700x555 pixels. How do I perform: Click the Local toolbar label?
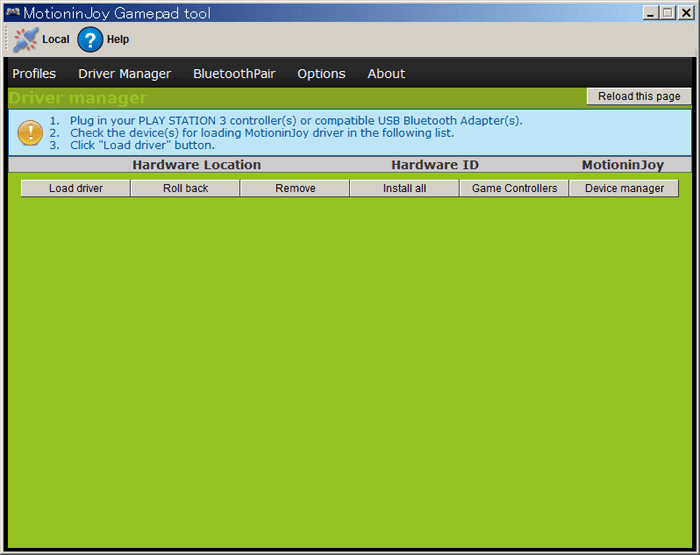coord(56,39)
